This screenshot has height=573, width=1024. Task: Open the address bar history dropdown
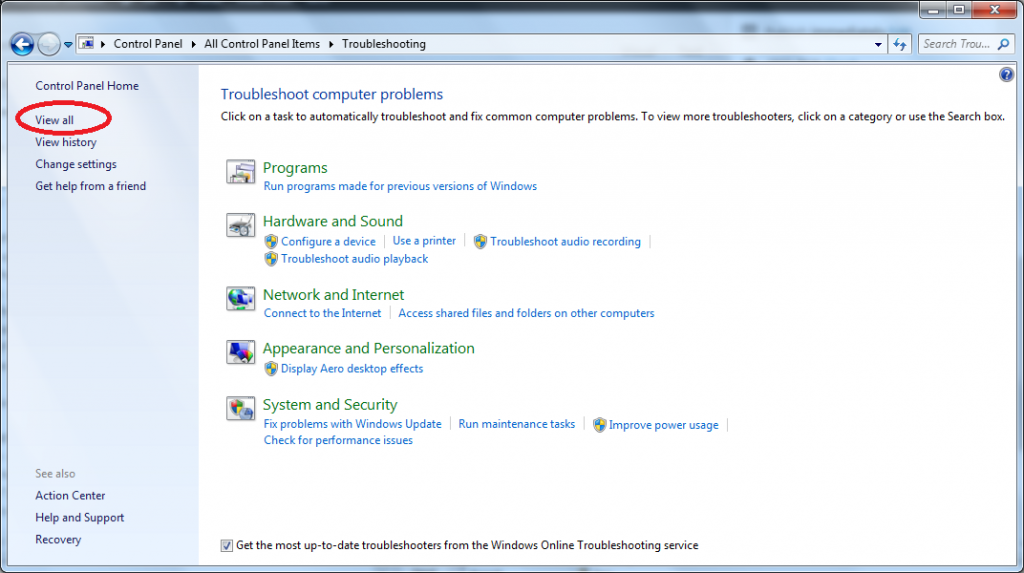[878, 44]
